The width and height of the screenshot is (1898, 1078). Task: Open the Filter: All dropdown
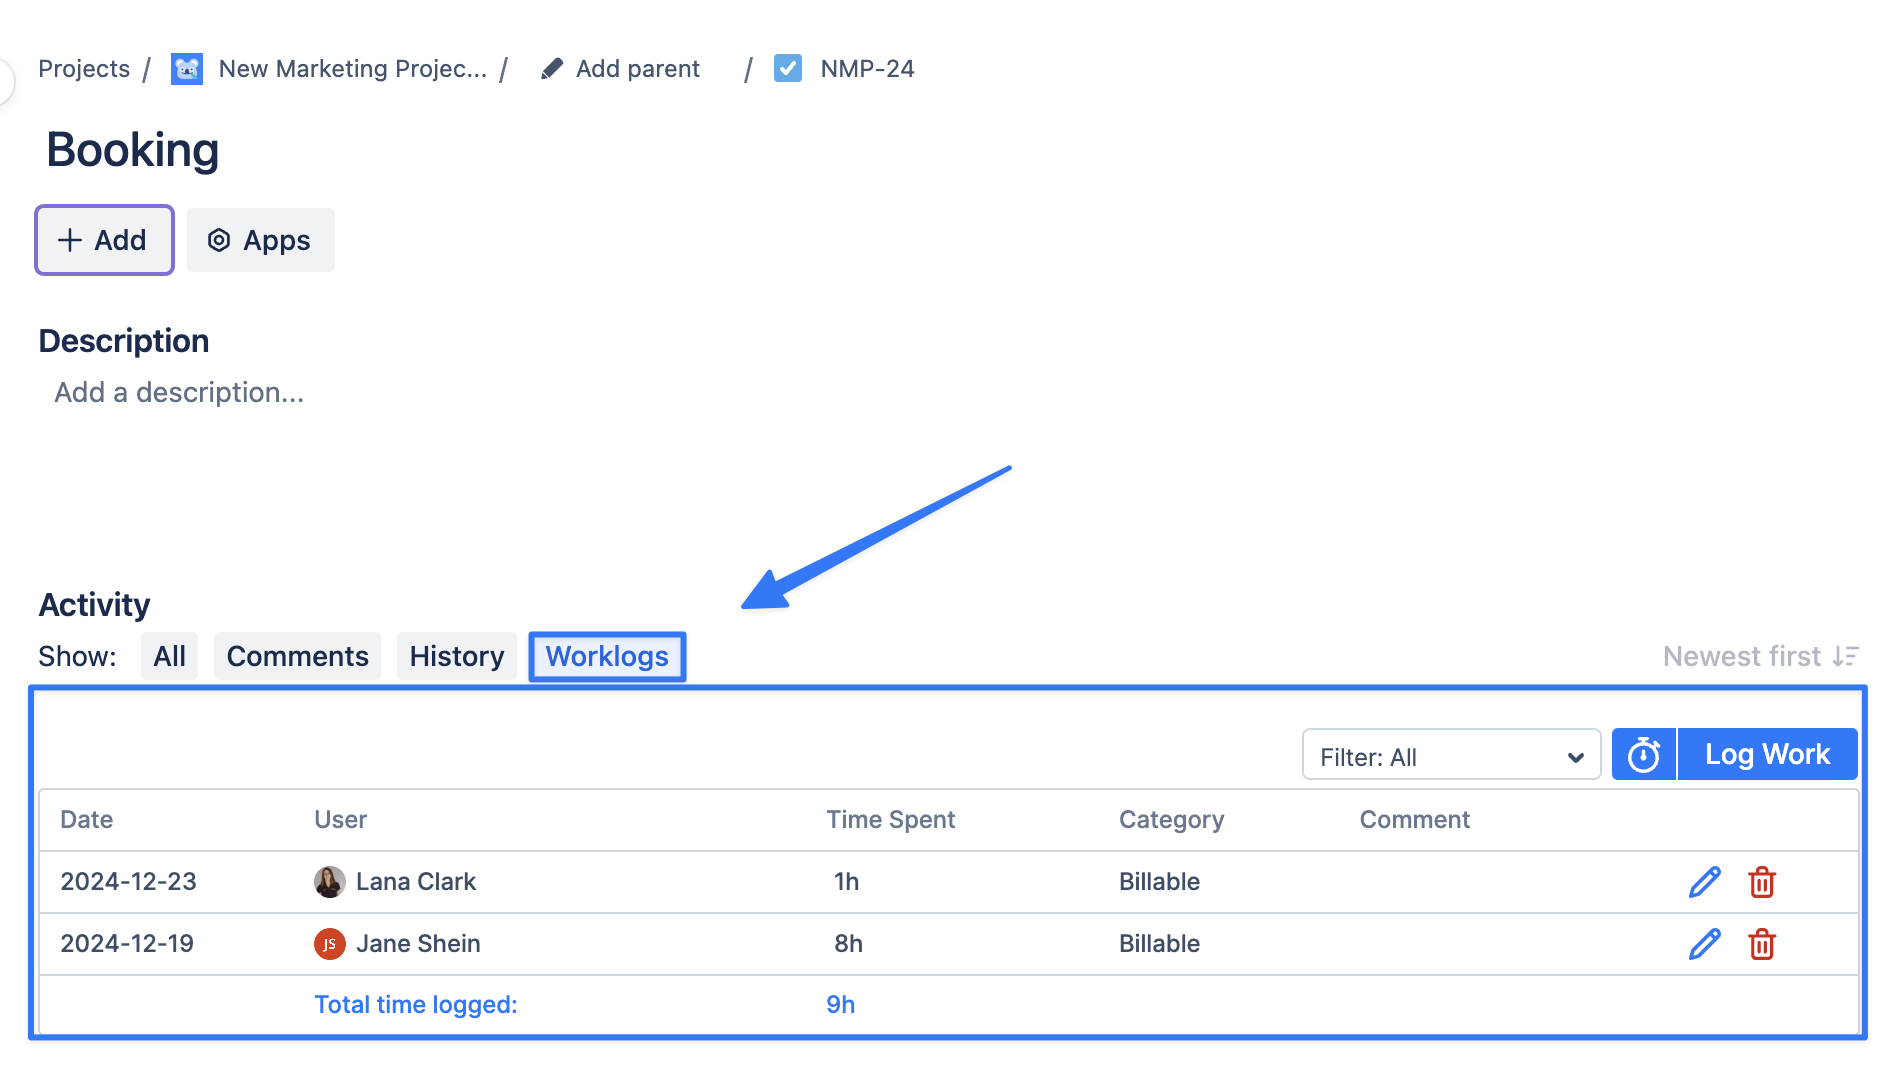point(1450,756)
